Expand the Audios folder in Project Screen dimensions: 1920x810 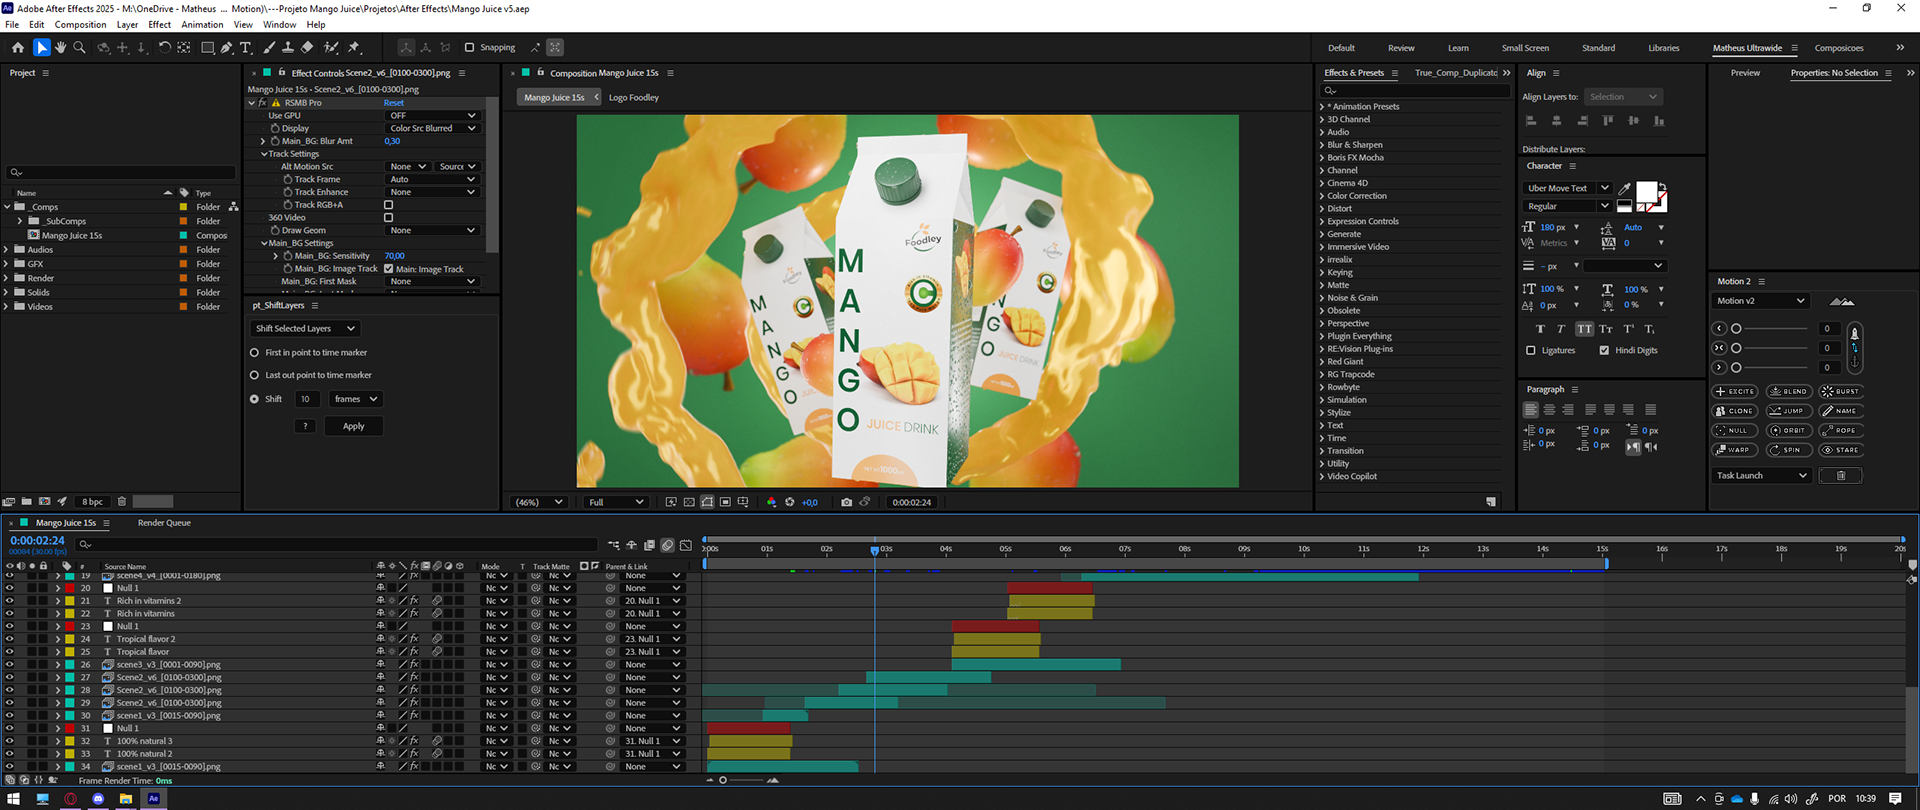(x=7, y=250)
